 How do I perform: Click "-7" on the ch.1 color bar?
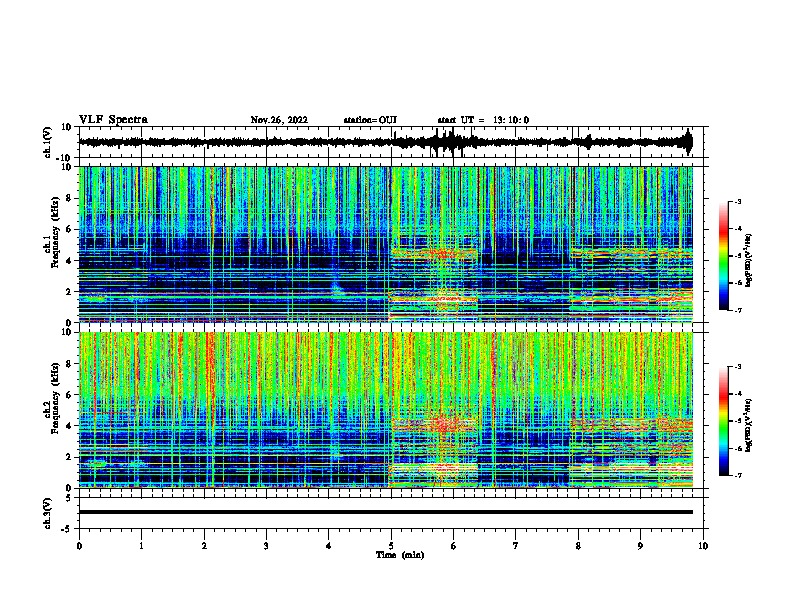[737, 310]
